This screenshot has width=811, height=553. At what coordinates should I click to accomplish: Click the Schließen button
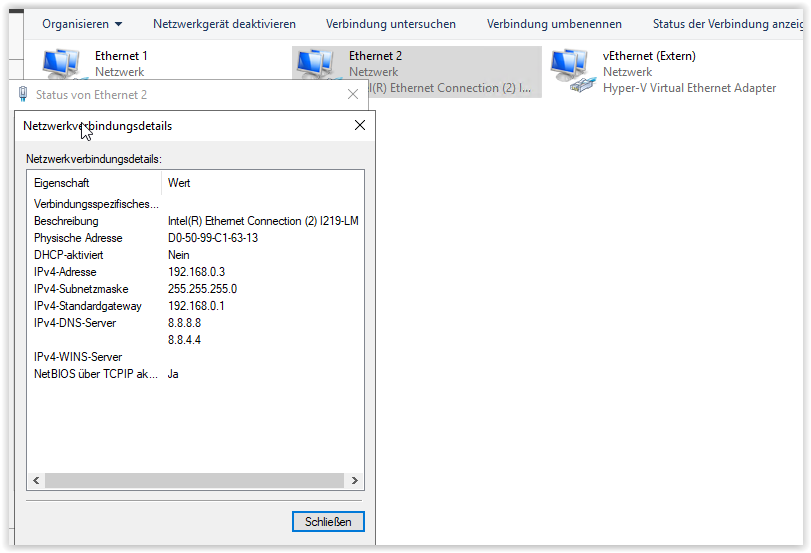click(328, 521)
